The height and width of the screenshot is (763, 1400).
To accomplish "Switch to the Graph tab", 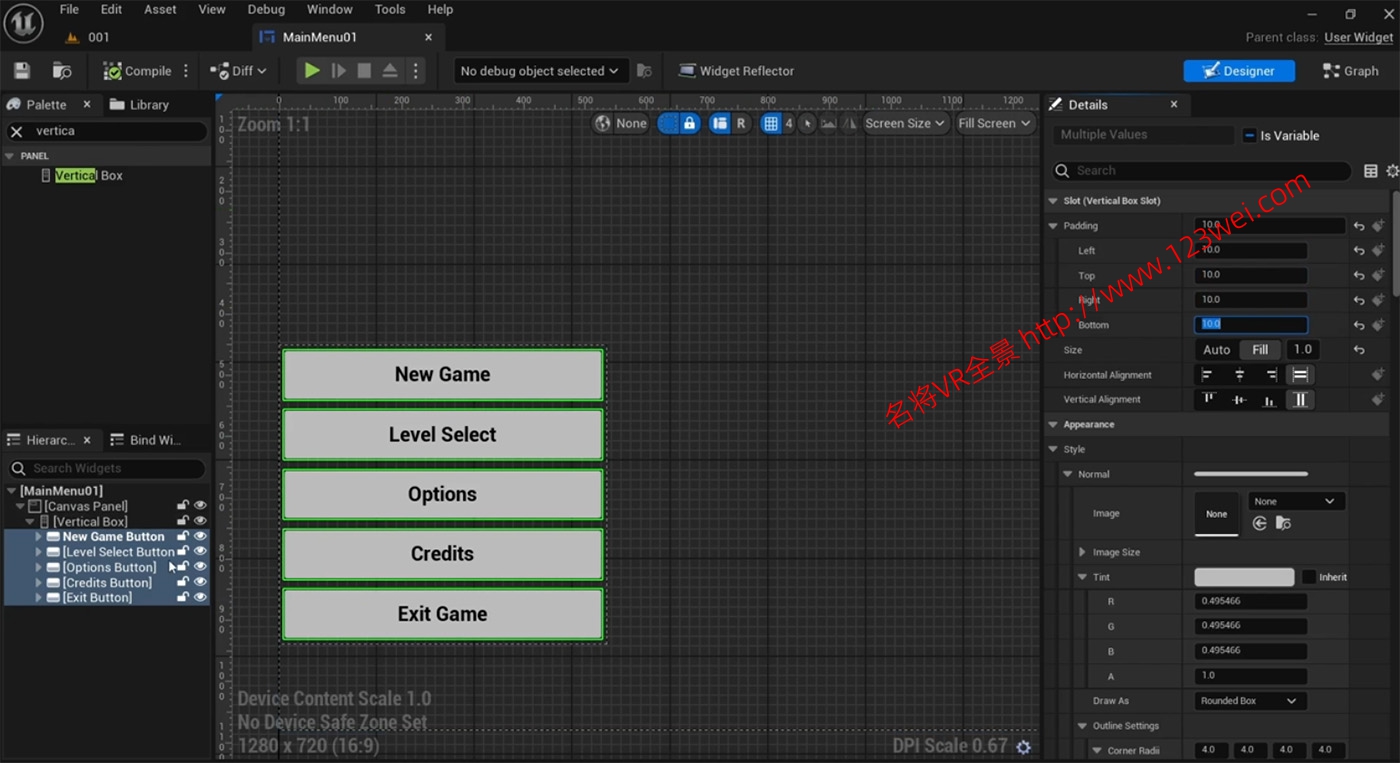I will tap(1351, 70).
